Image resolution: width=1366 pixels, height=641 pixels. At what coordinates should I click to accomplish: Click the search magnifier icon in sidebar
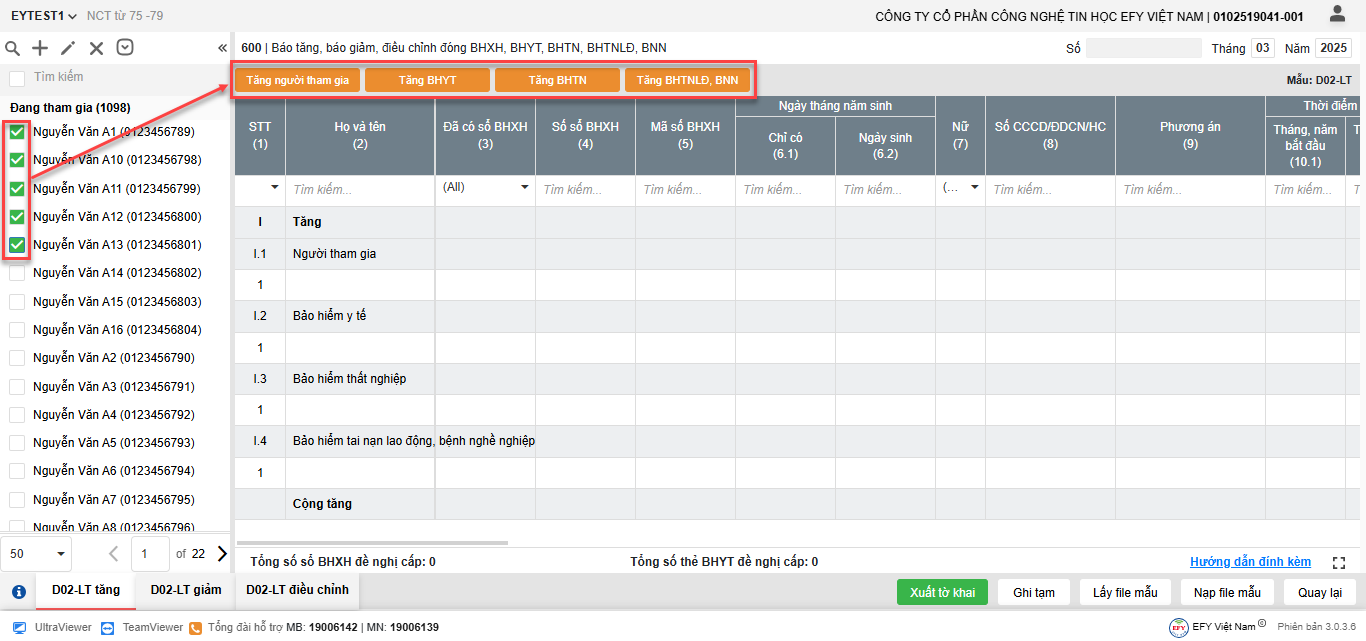click(13, 48)
